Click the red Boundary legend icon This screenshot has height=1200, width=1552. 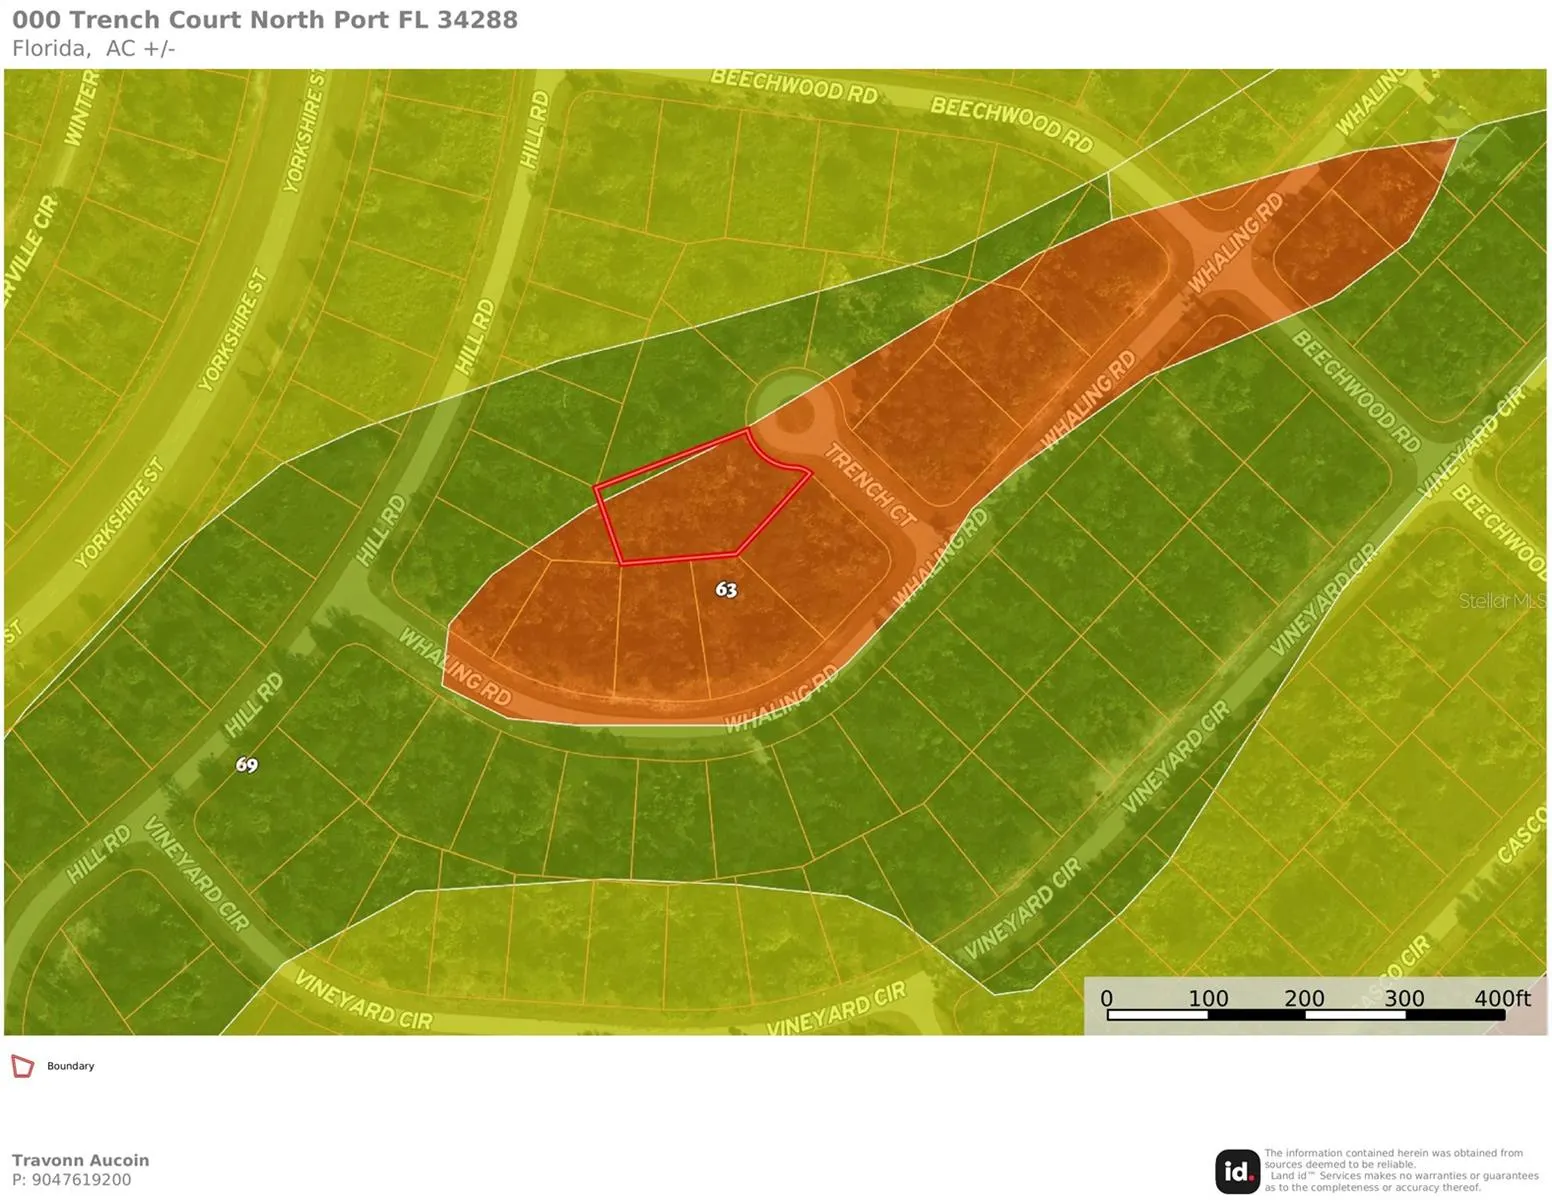[22, 1066]
